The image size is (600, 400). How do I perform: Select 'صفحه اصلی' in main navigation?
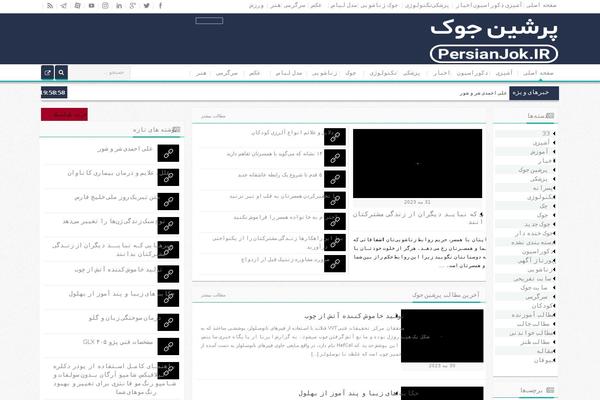538,73
